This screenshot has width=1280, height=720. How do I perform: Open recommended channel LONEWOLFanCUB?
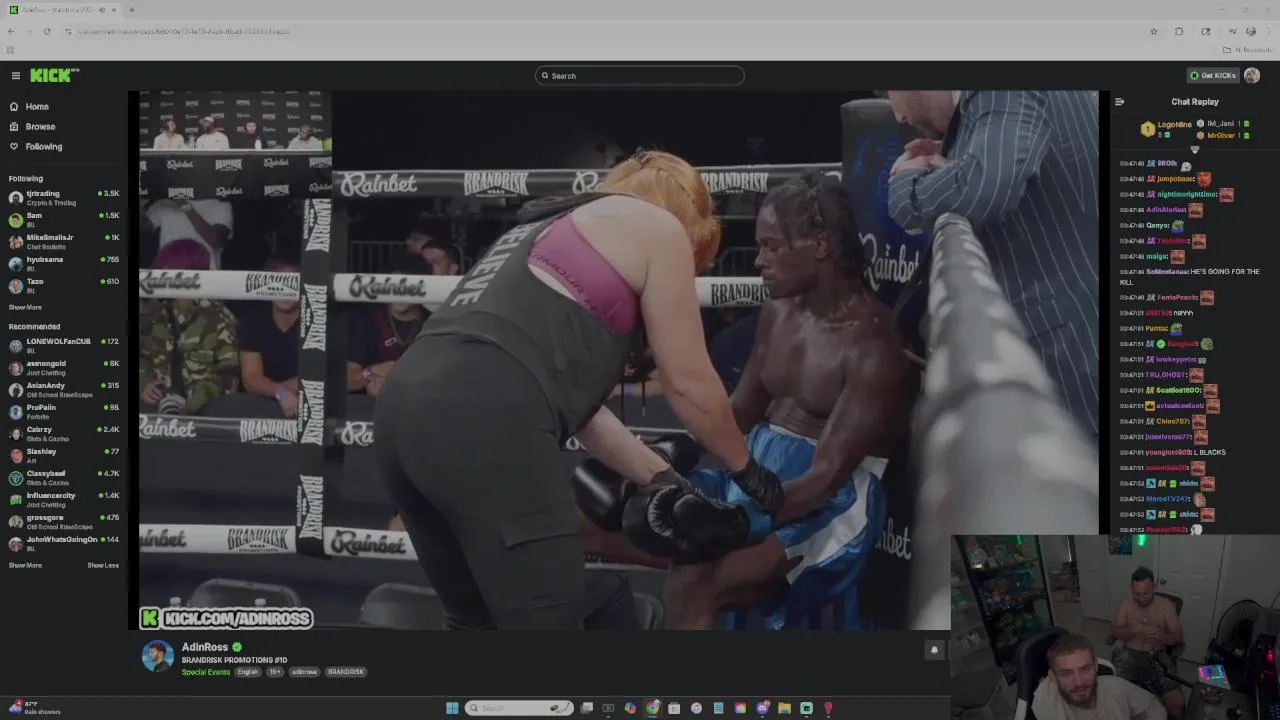(63, 345)
